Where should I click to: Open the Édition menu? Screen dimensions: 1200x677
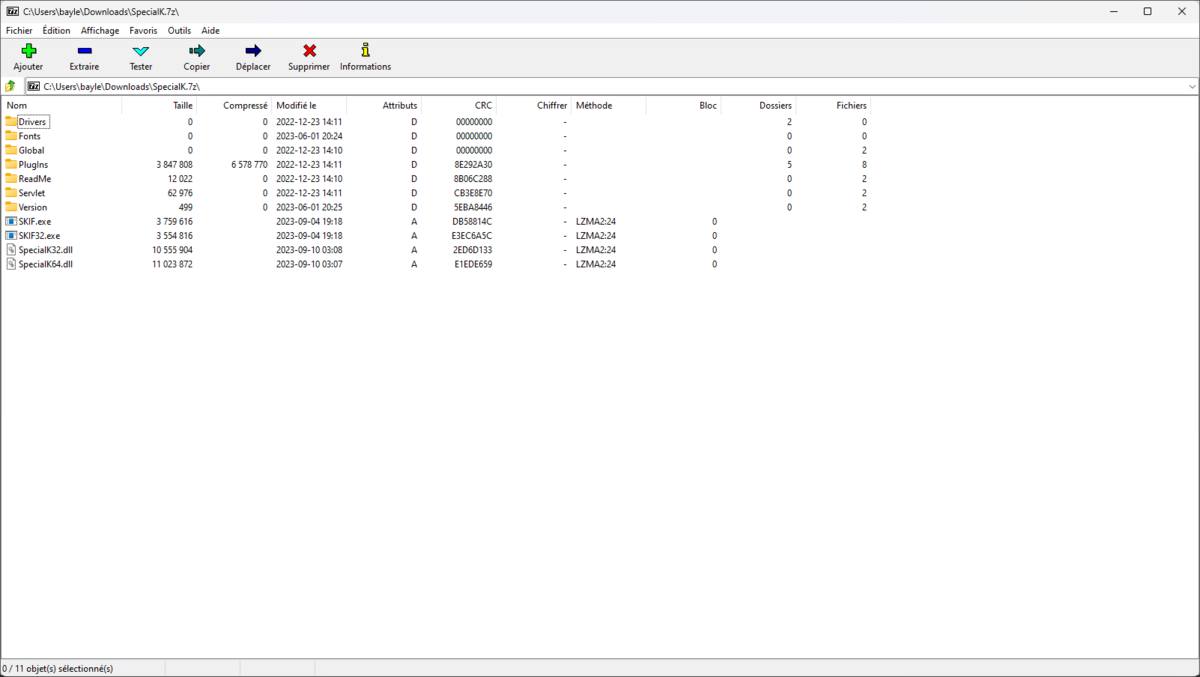click(x=56, y=31)
